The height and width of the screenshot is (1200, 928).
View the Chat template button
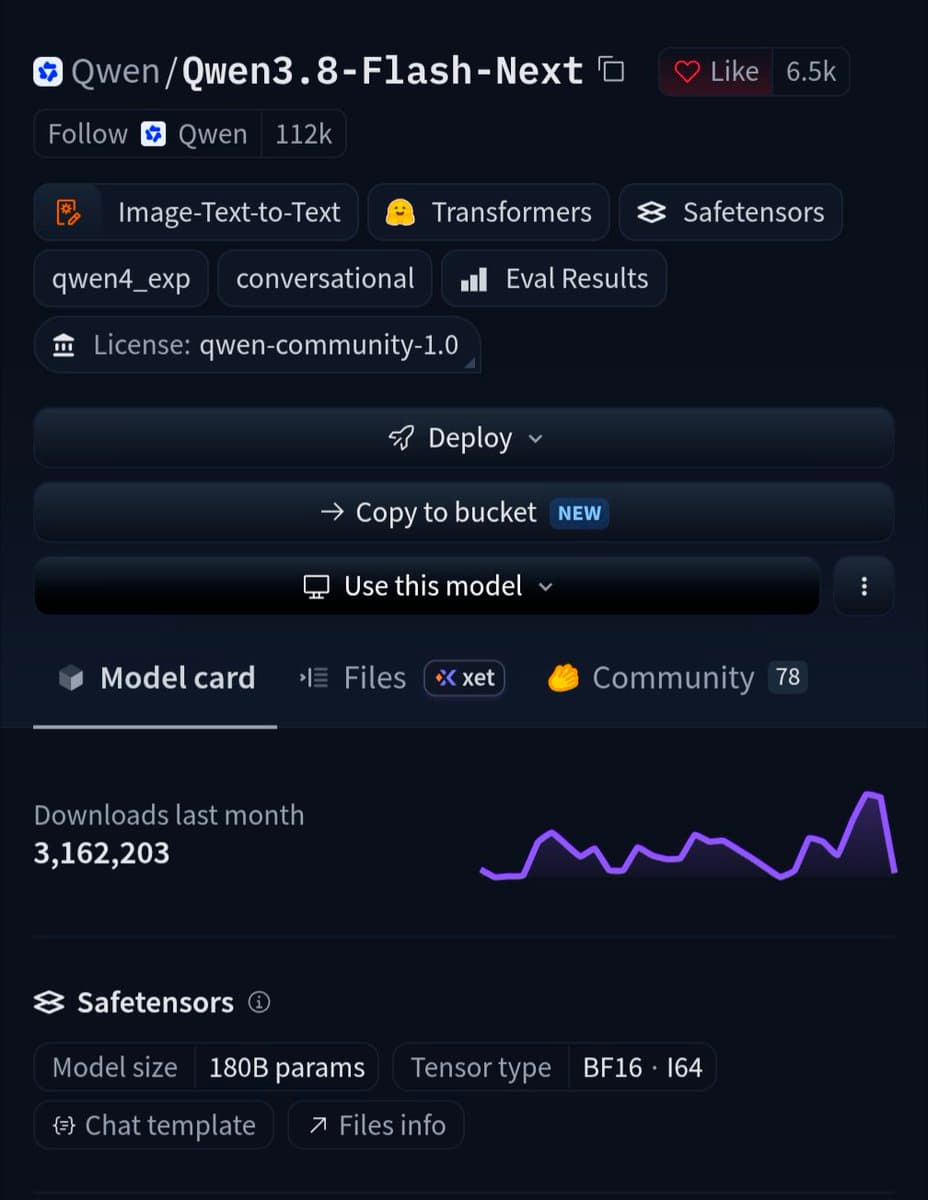coord(153,1125)
